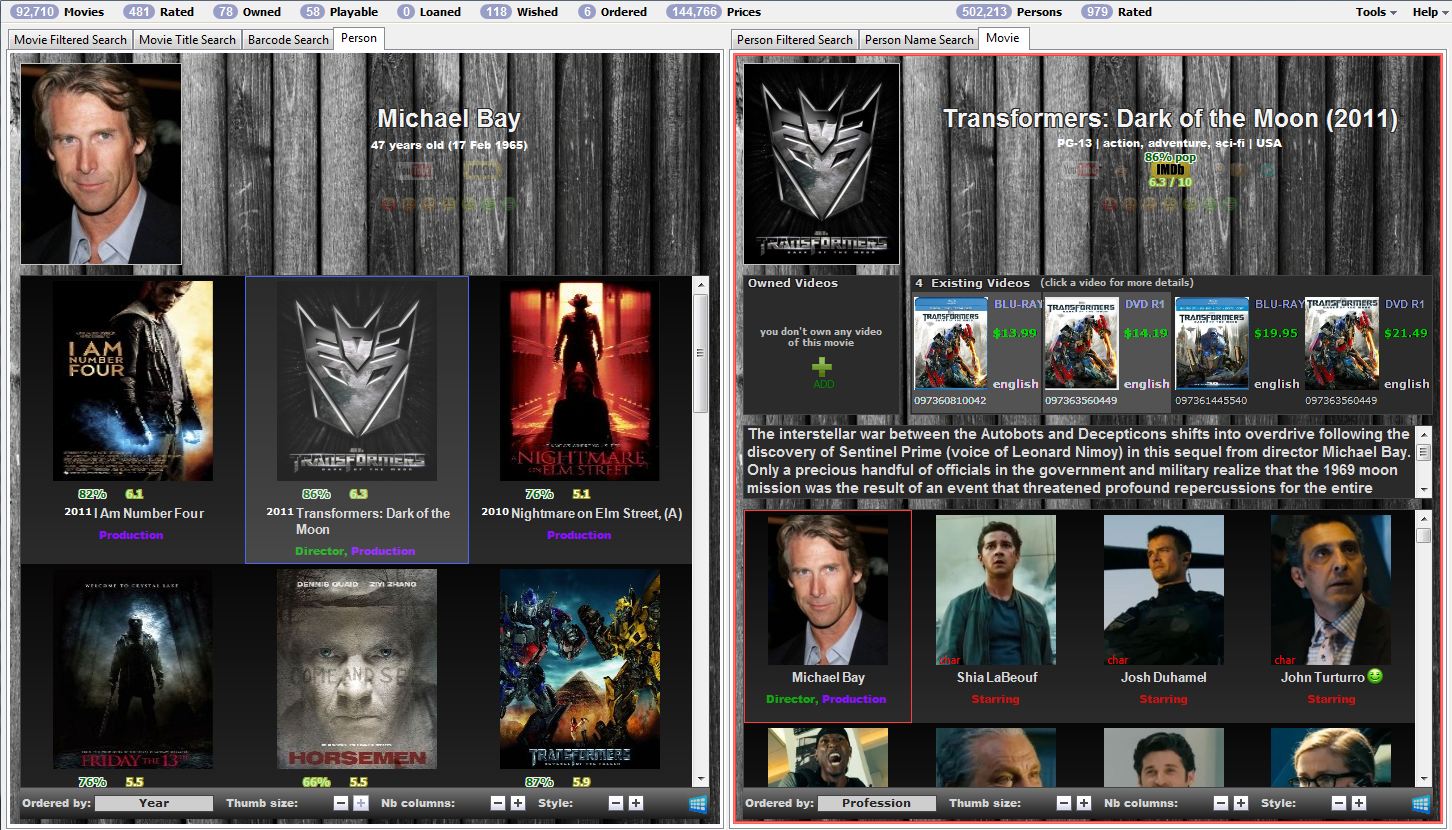Select the Movie tab in the right panel
The image size is (1452, 830).
pos(1002,38)
